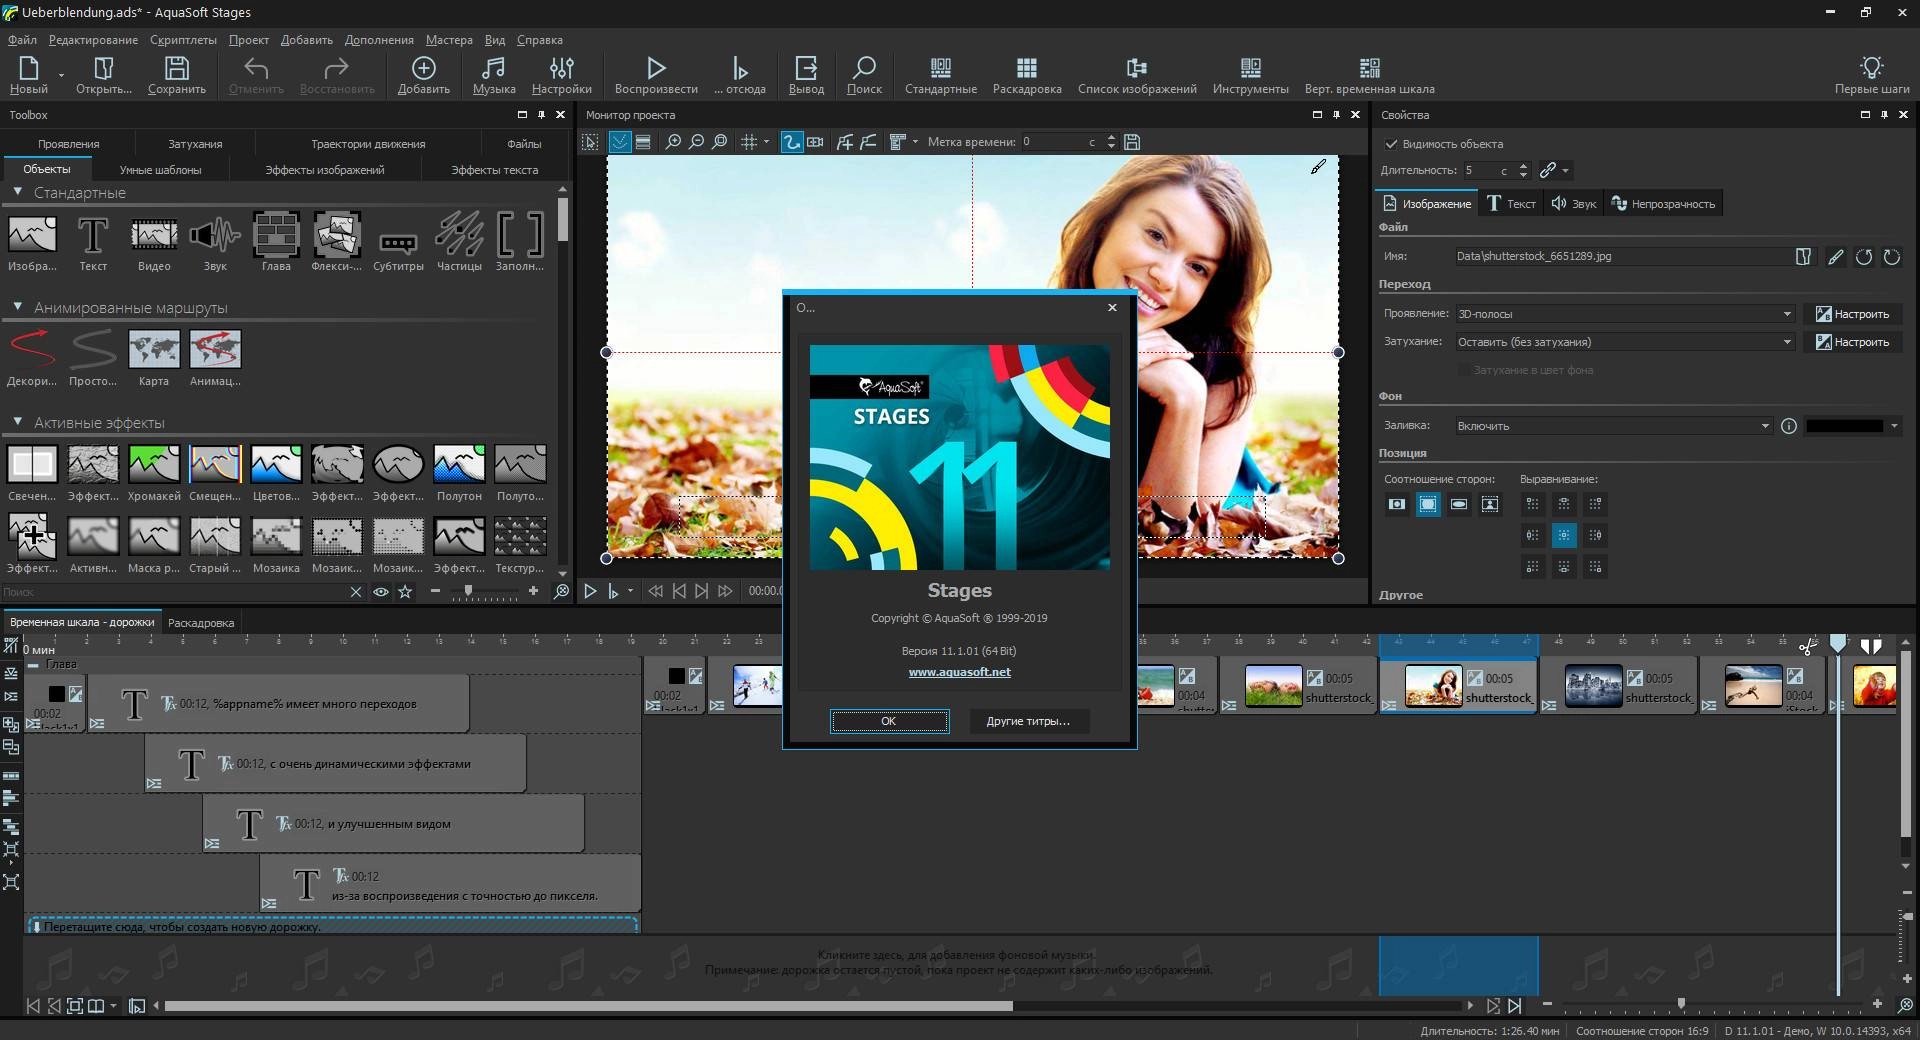Open www.aquasoft.net link
The width and height of the screenshot is (1920, 1040).
[959, 672]
